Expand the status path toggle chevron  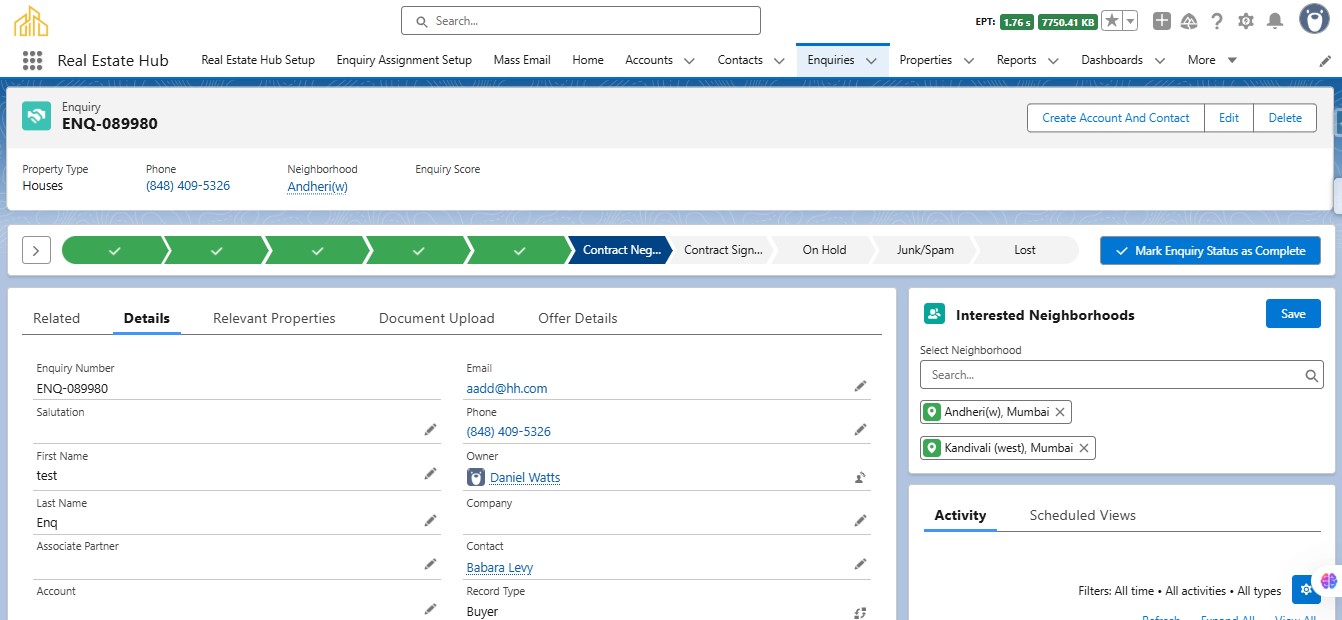click(36, 250)
